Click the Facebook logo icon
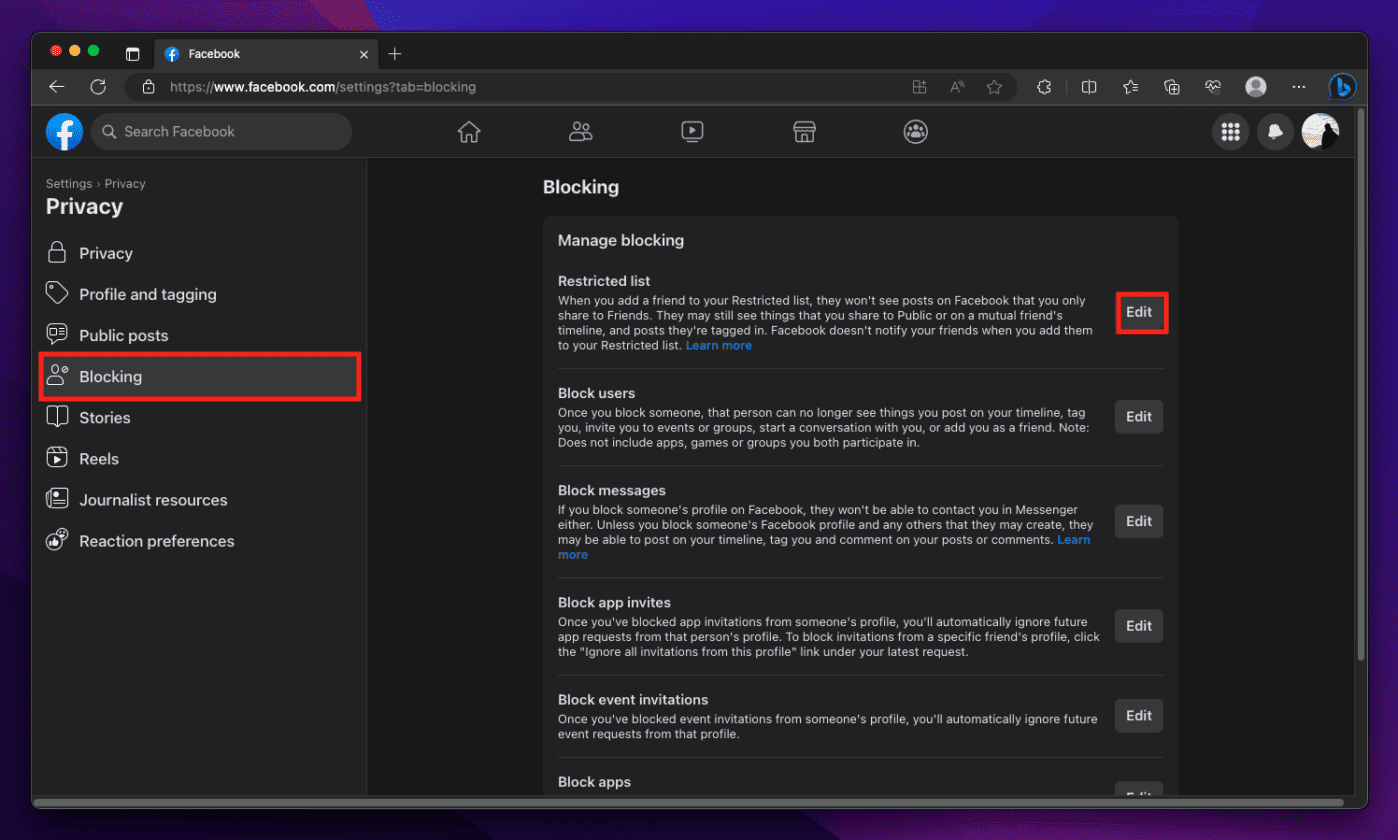 (64, 132)
